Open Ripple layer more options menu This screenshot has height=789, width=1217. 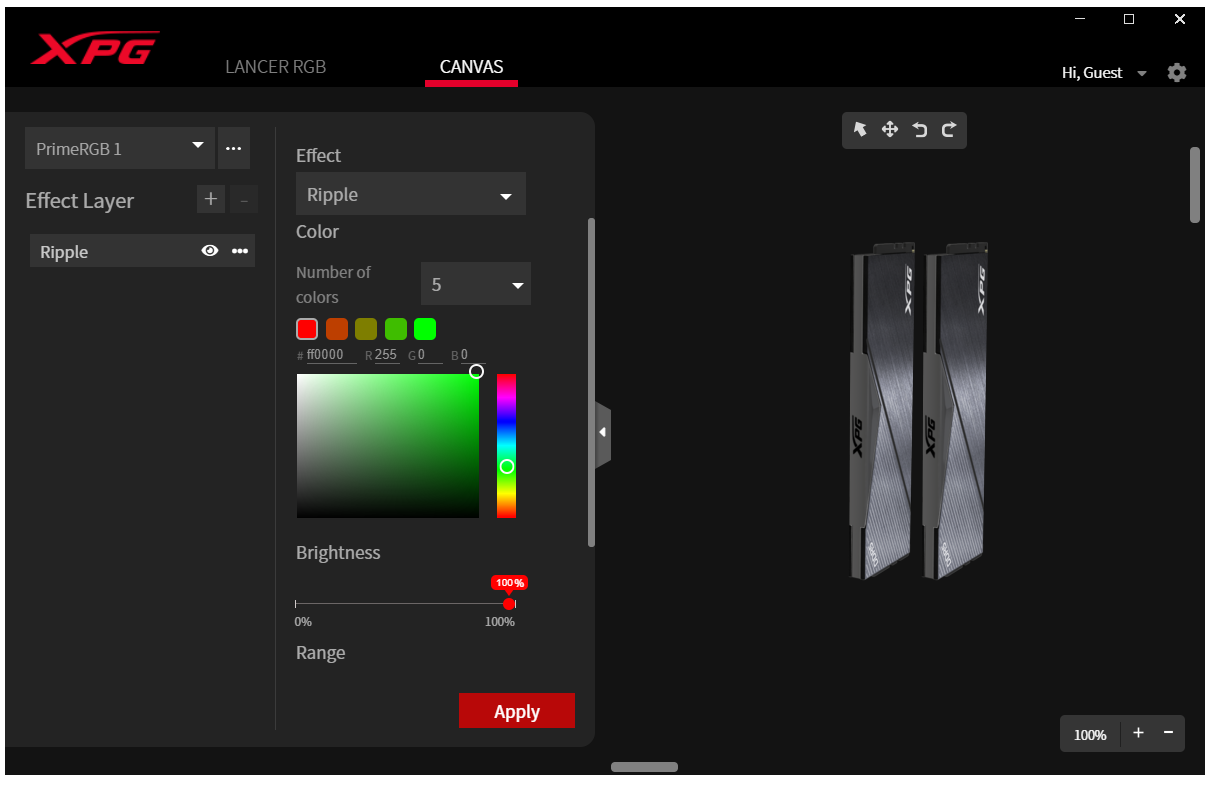(240, 251)
